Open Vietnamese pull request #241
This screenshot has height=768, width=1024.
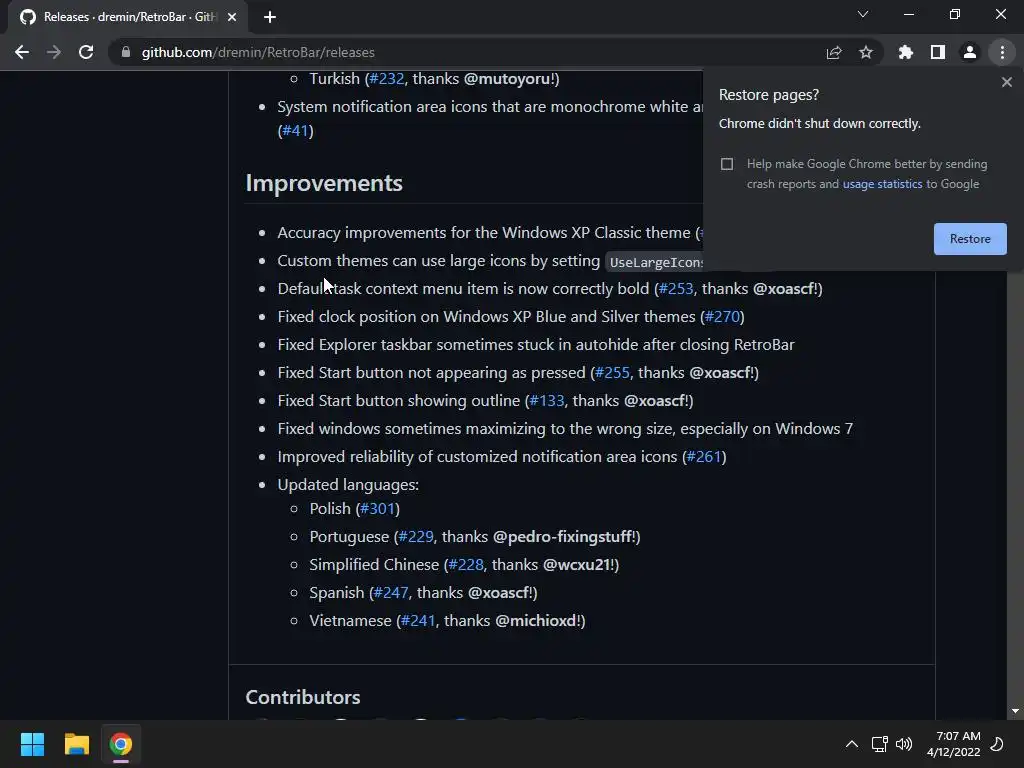418,621
